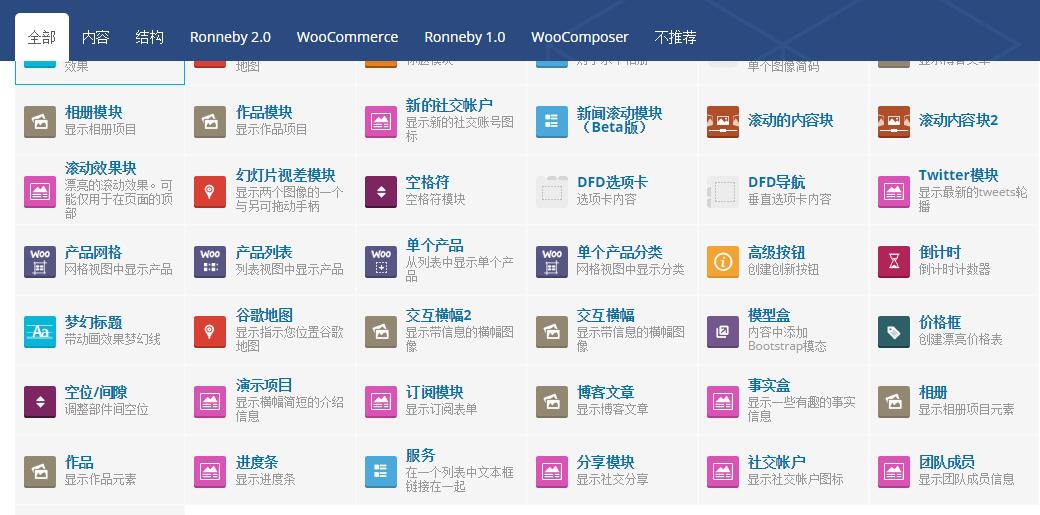Click the 高级按钮 orange info icon

pyautogui.click(x=723, y=262)
